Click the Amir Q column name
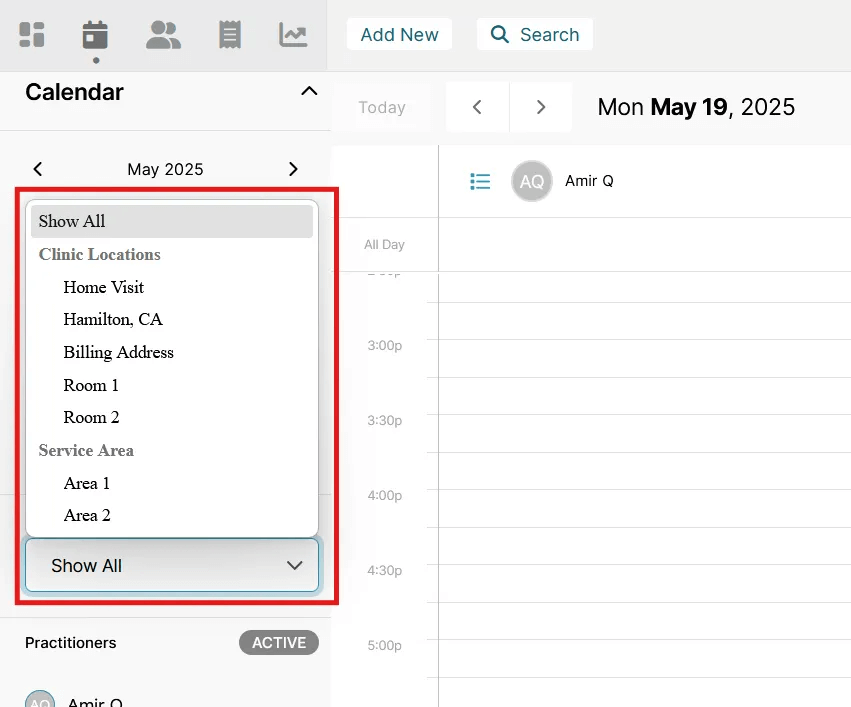Viewport: 851px width, 707px height. [x=589, y=181]
